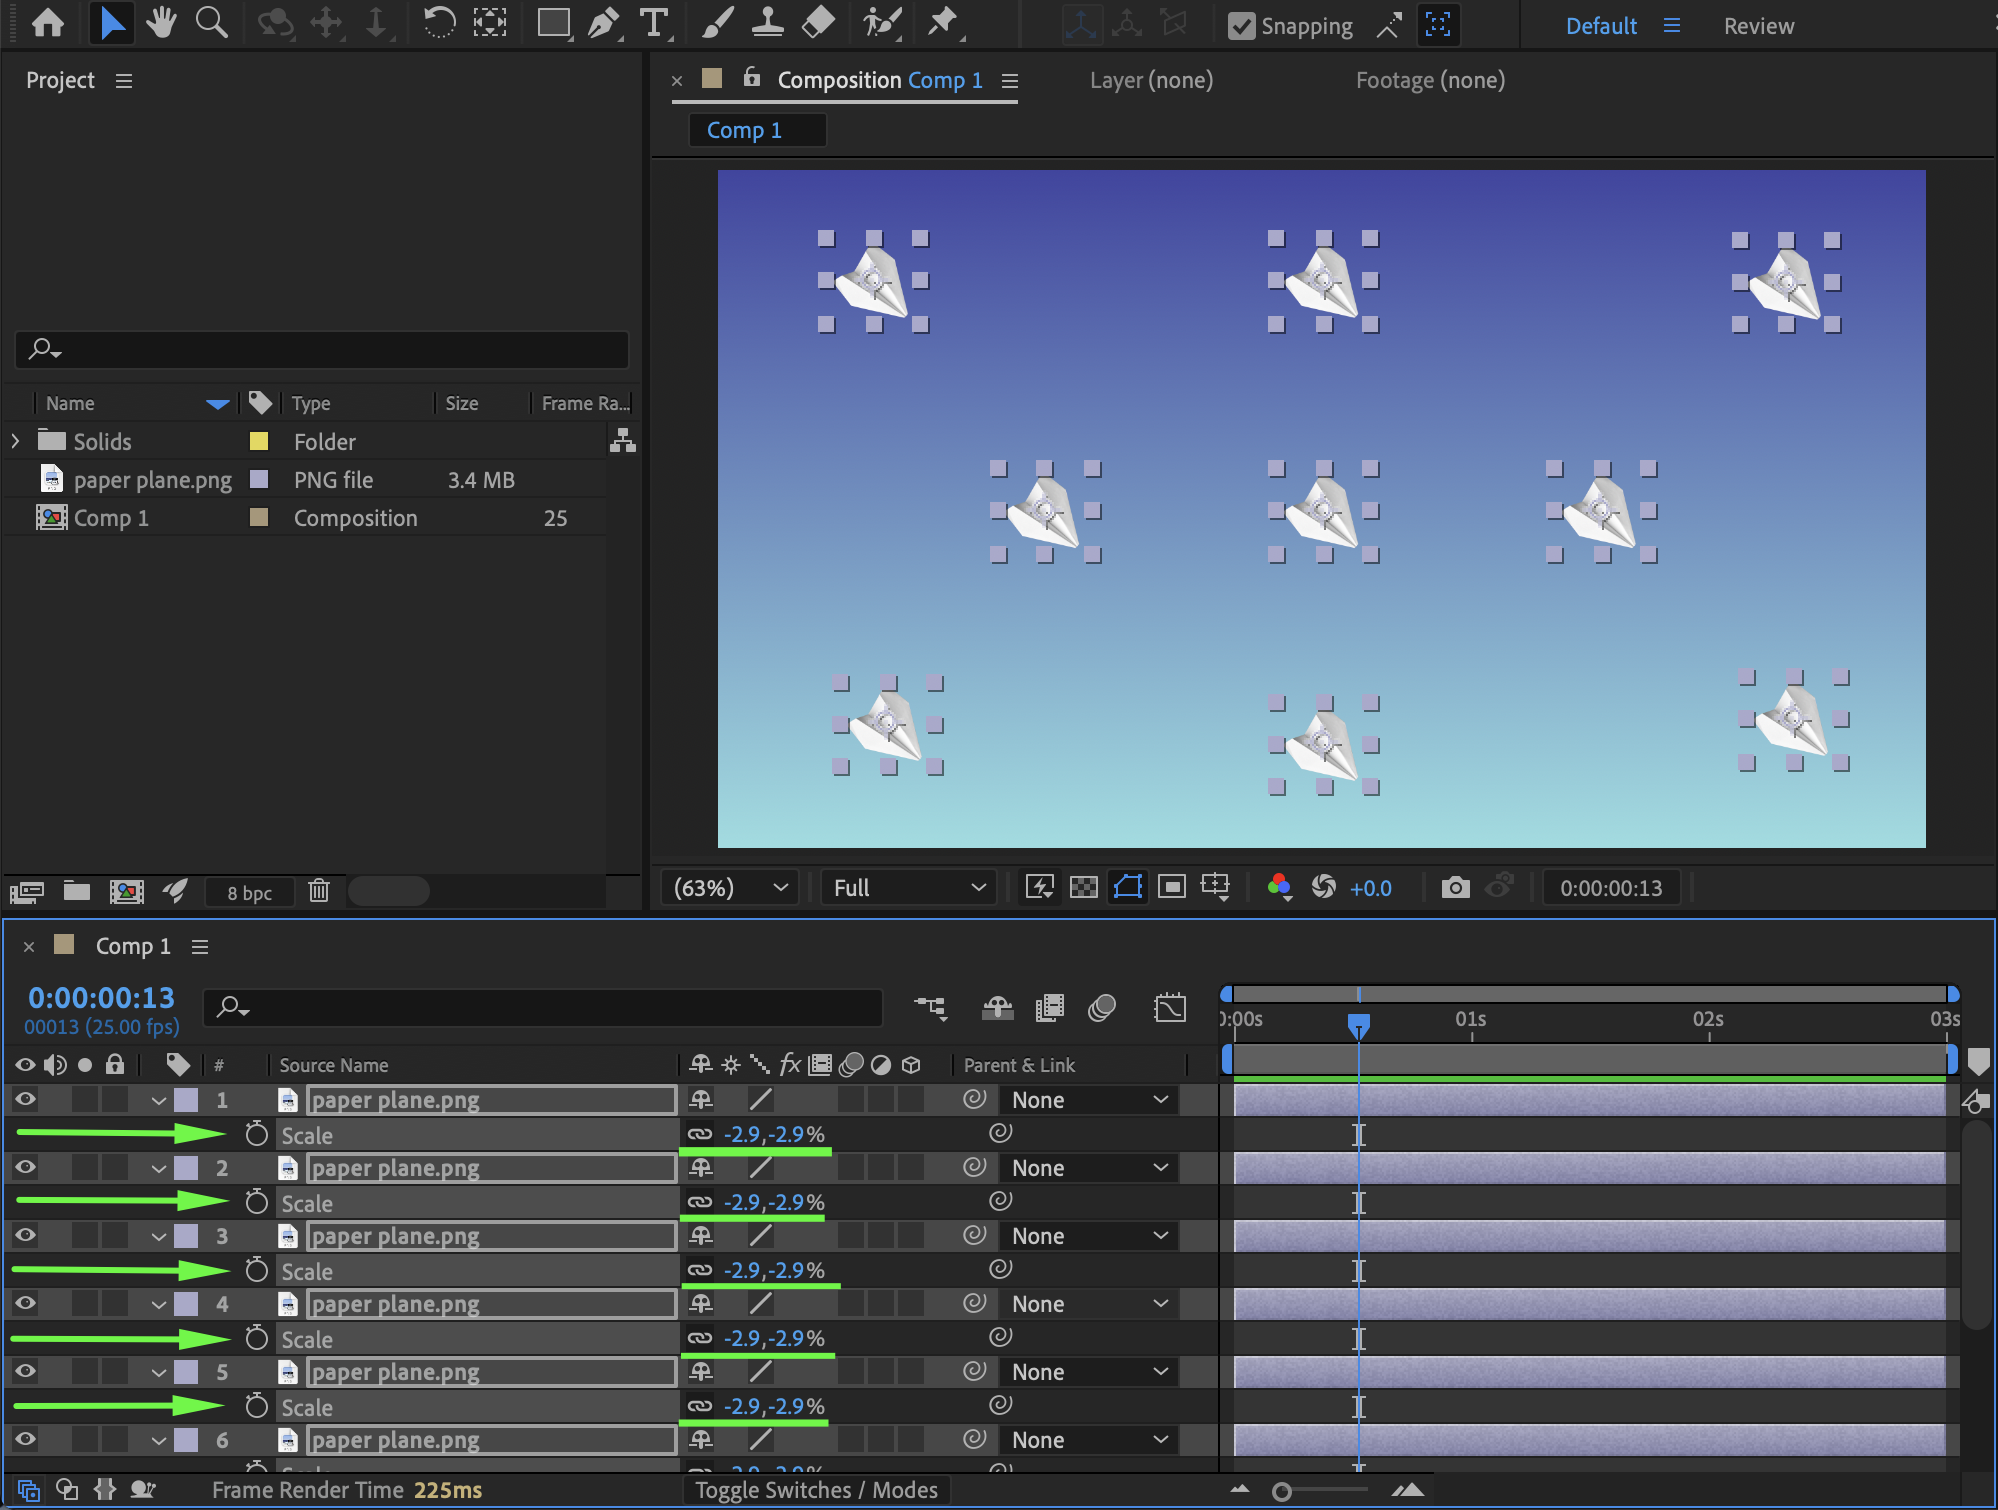Select the Type tool

tap(654, 23)
